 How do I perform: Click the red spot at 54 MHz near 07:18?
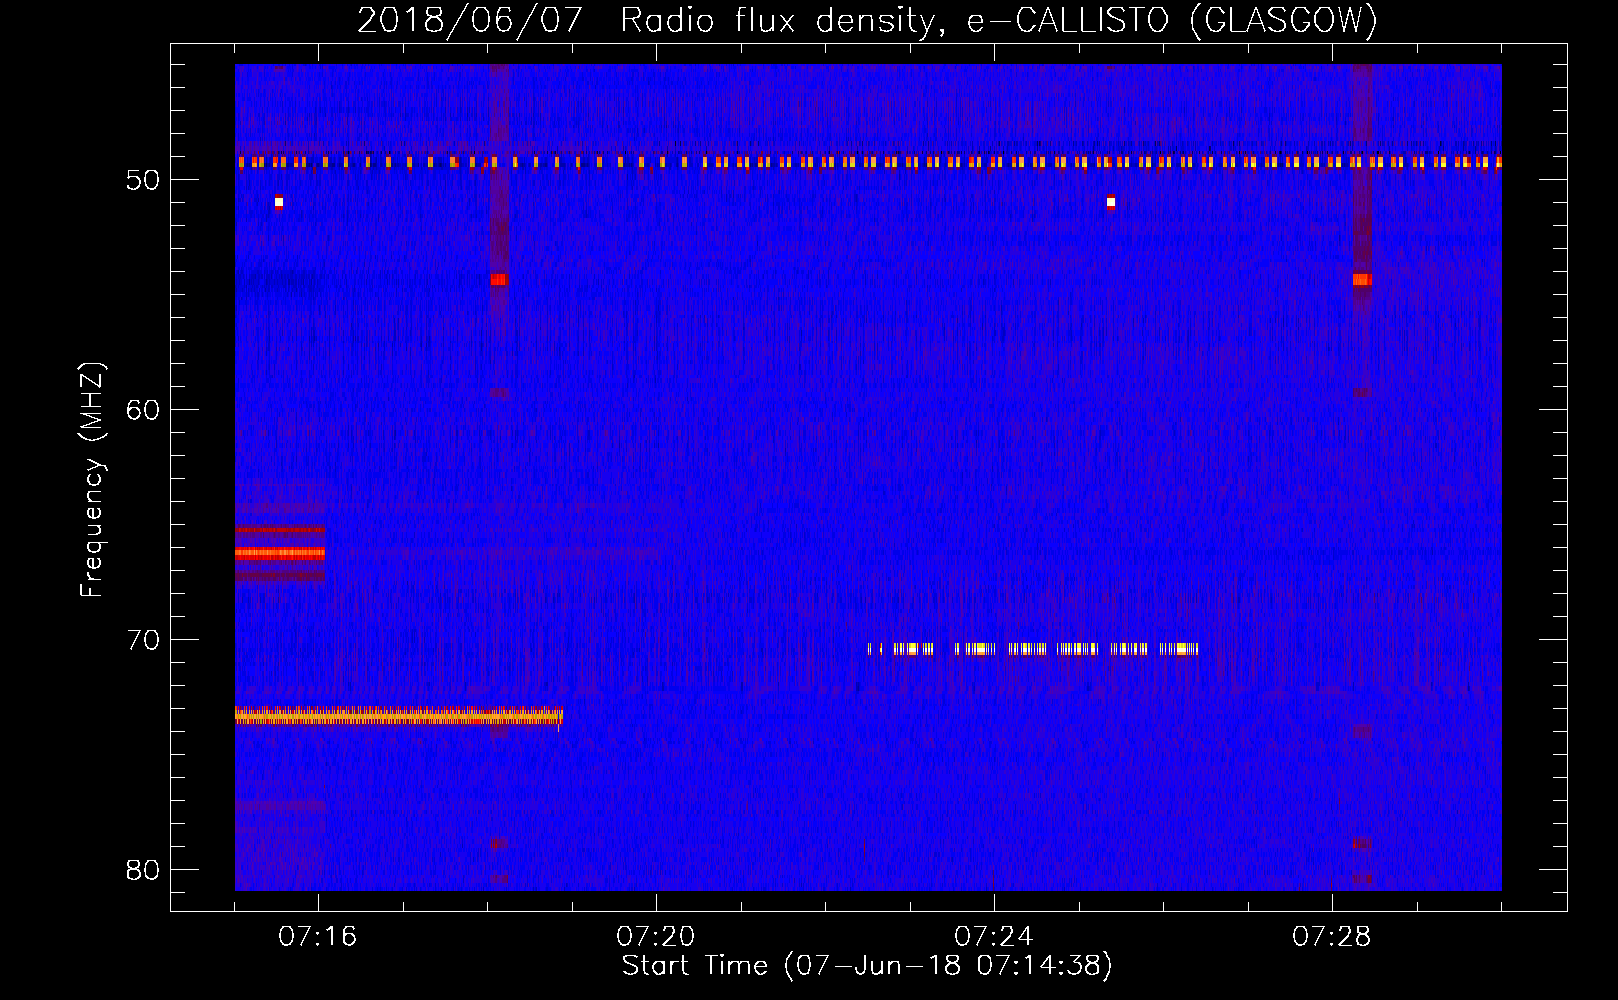tap(499, 280)
